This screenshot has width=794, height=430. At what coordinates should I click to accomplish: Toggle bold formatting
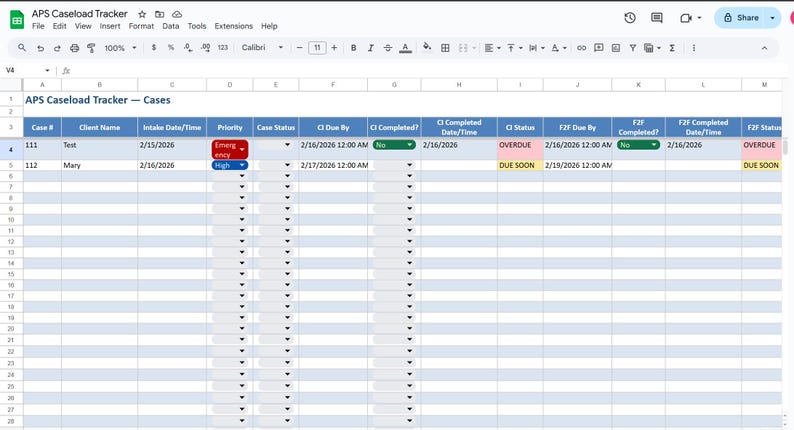pos(353,48)
